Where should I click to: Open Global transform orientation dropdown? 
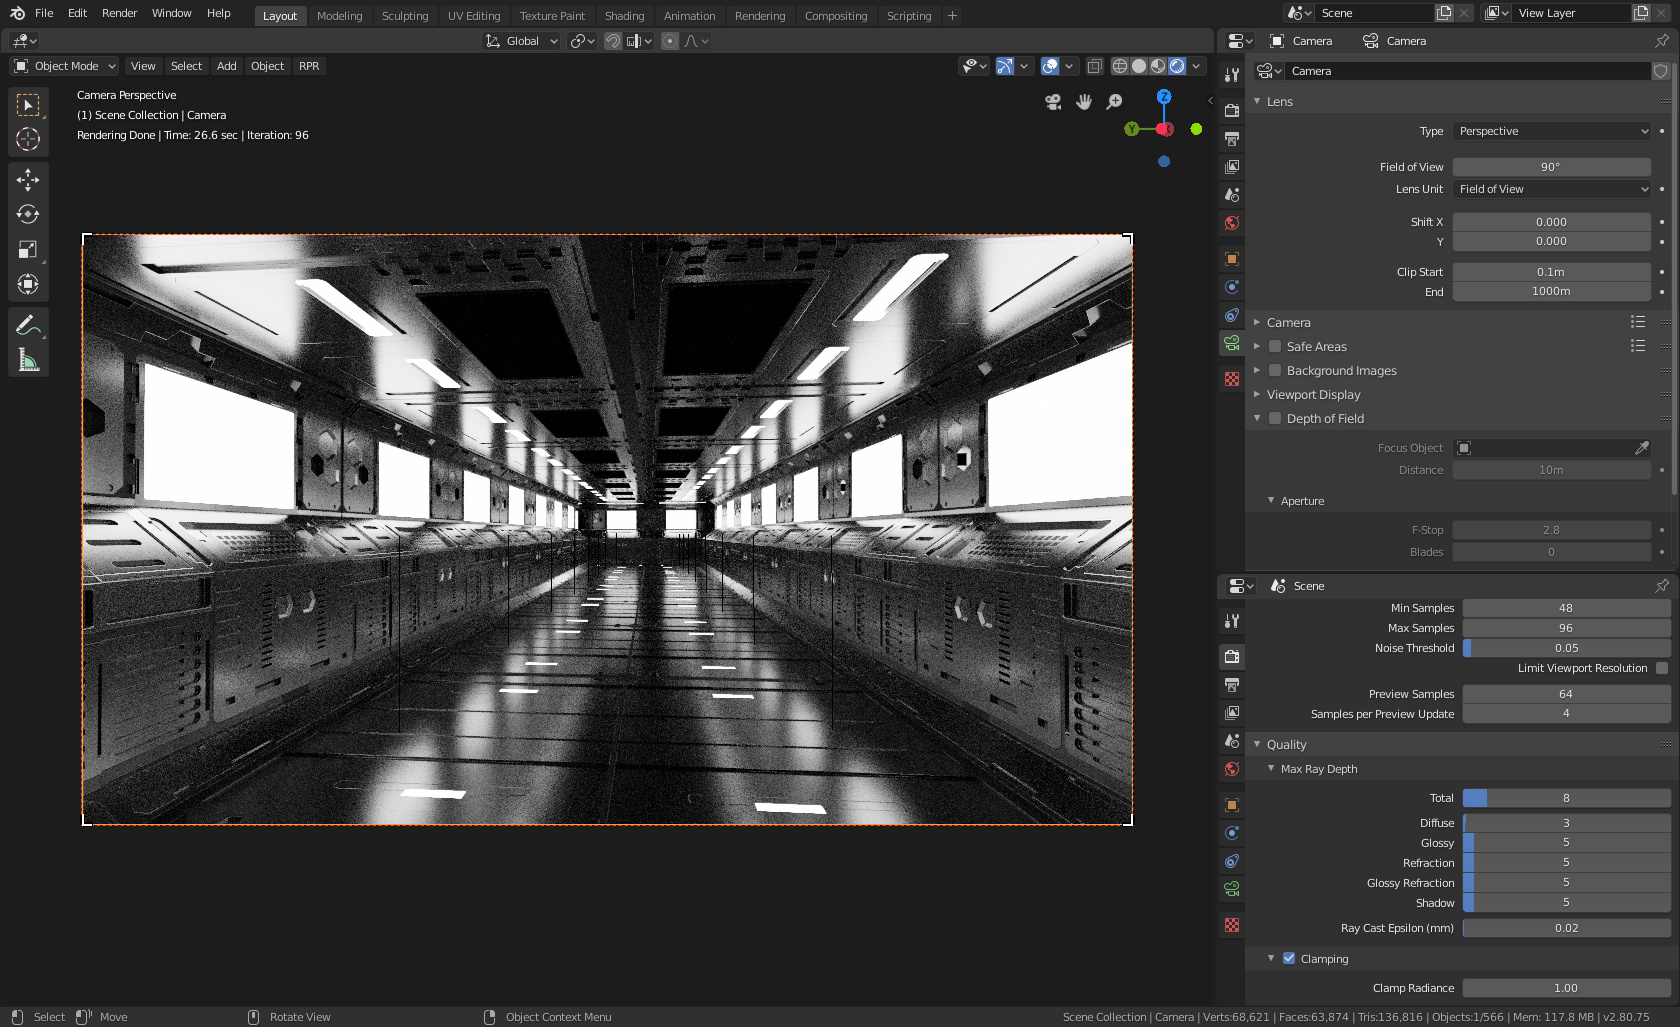click(x=521, y=41)
